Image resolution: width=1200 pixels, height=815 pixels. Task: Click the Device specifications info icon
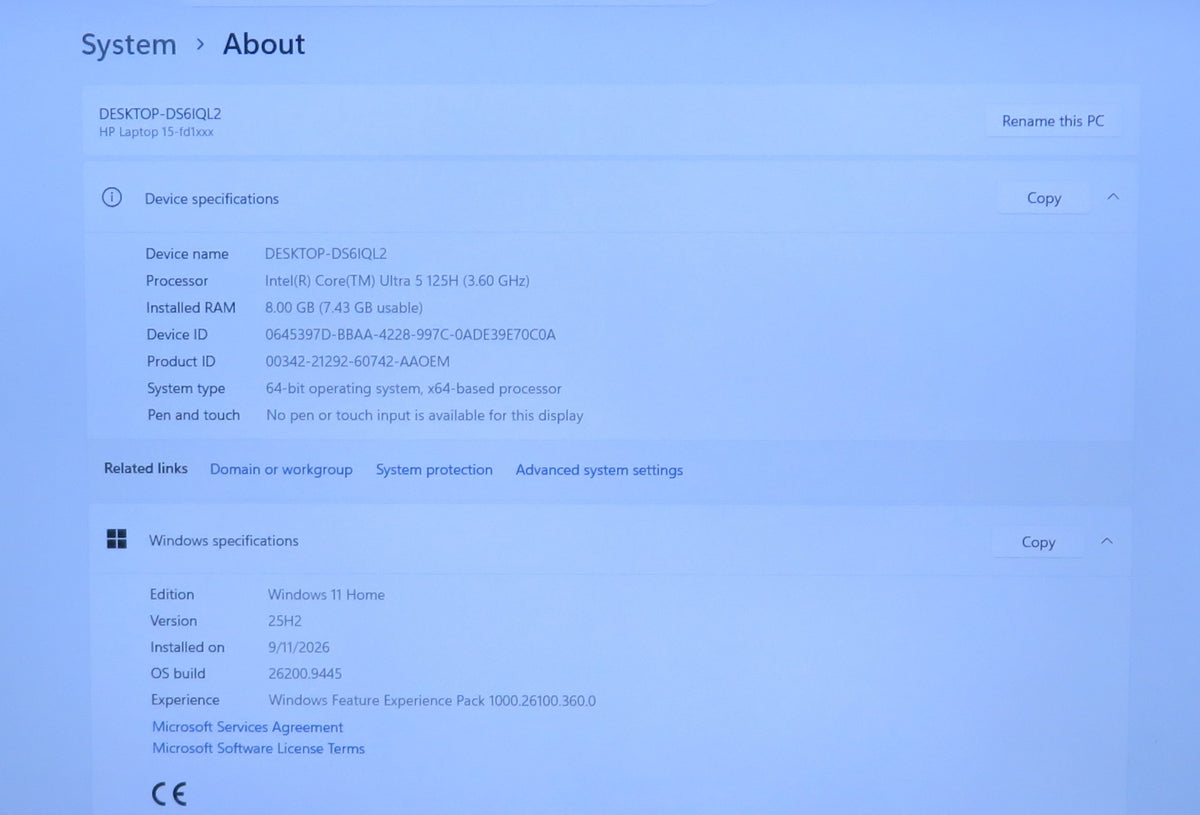(x=112, y=197)
